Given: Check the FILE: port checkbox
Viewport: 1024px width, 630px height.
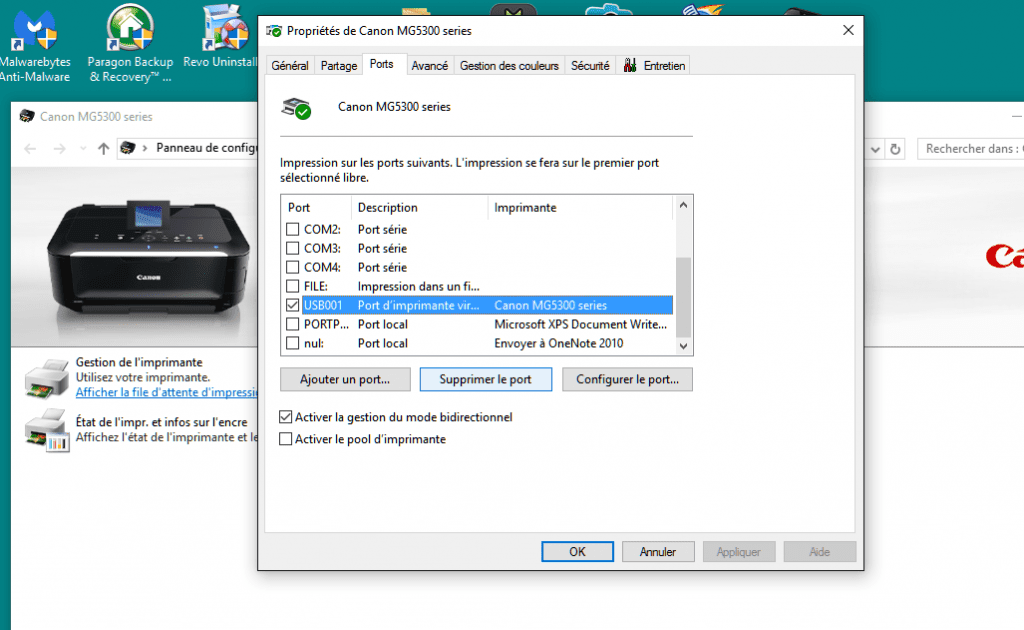Looking at the screenshot, I should (x=293, y=286).
